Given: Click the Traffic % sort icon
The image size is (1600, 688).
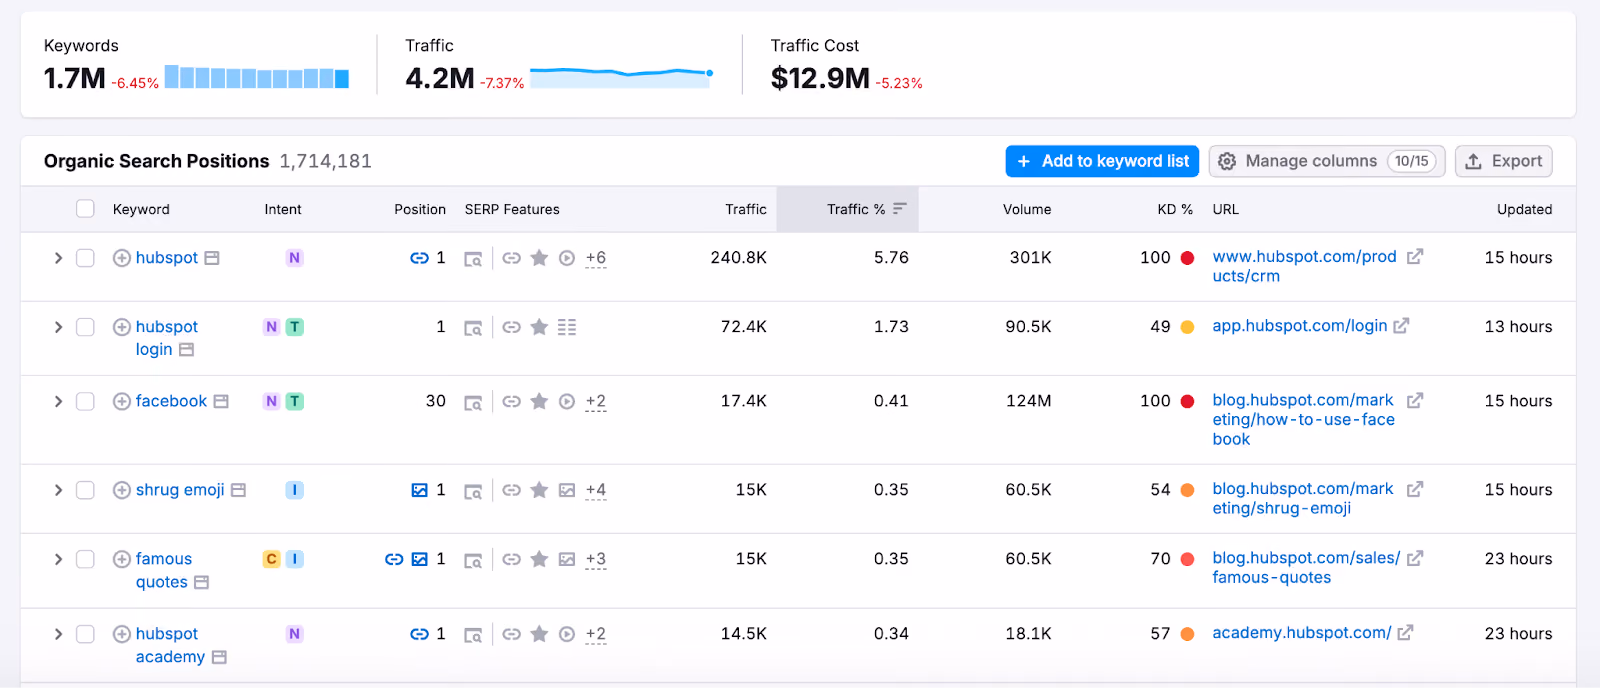Looking at the screenshot, I should pyautogui.click(x=899, y=209).
